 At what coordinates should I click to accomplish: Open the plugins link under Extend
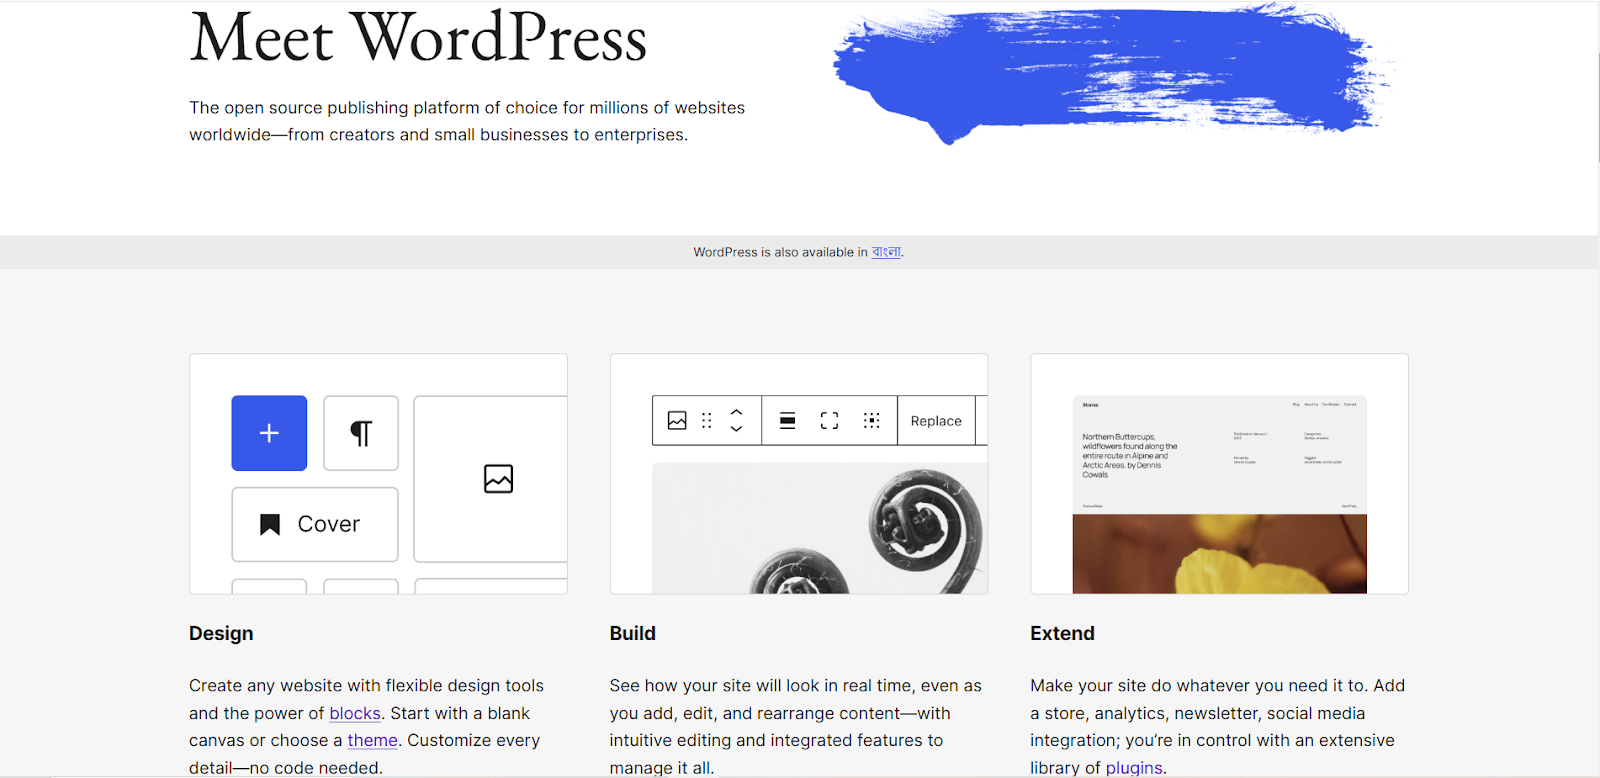1134,768
